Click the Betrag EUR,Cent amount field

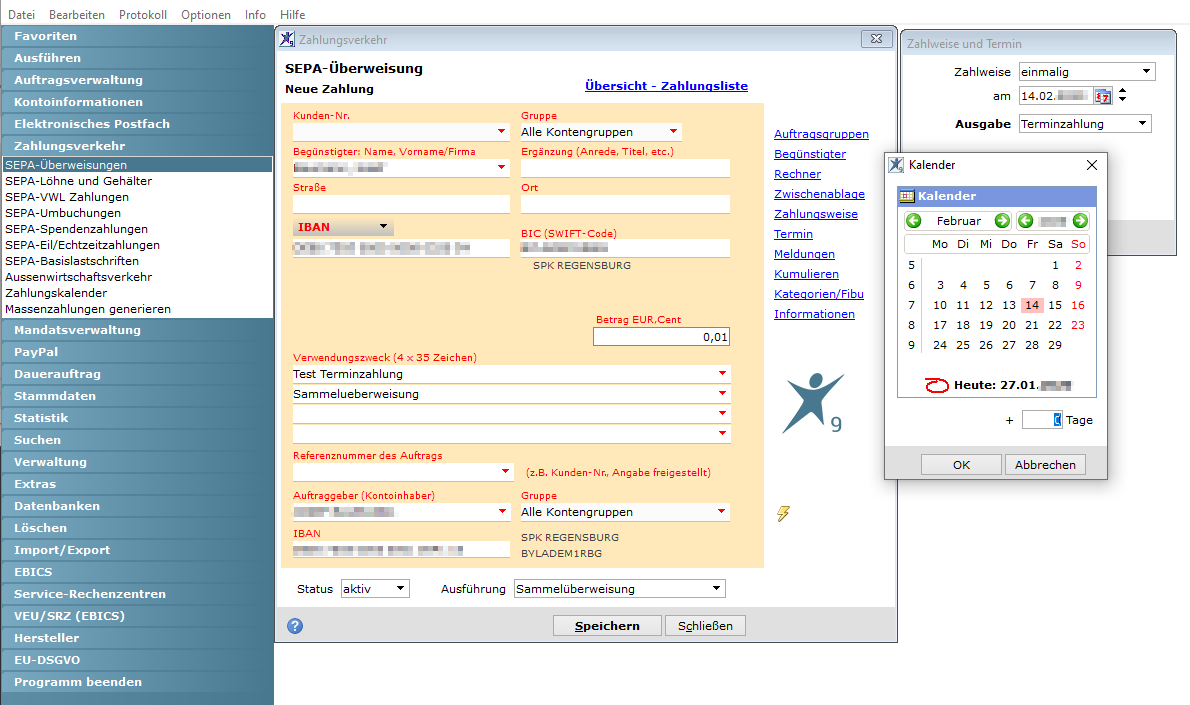pos(661,337)
